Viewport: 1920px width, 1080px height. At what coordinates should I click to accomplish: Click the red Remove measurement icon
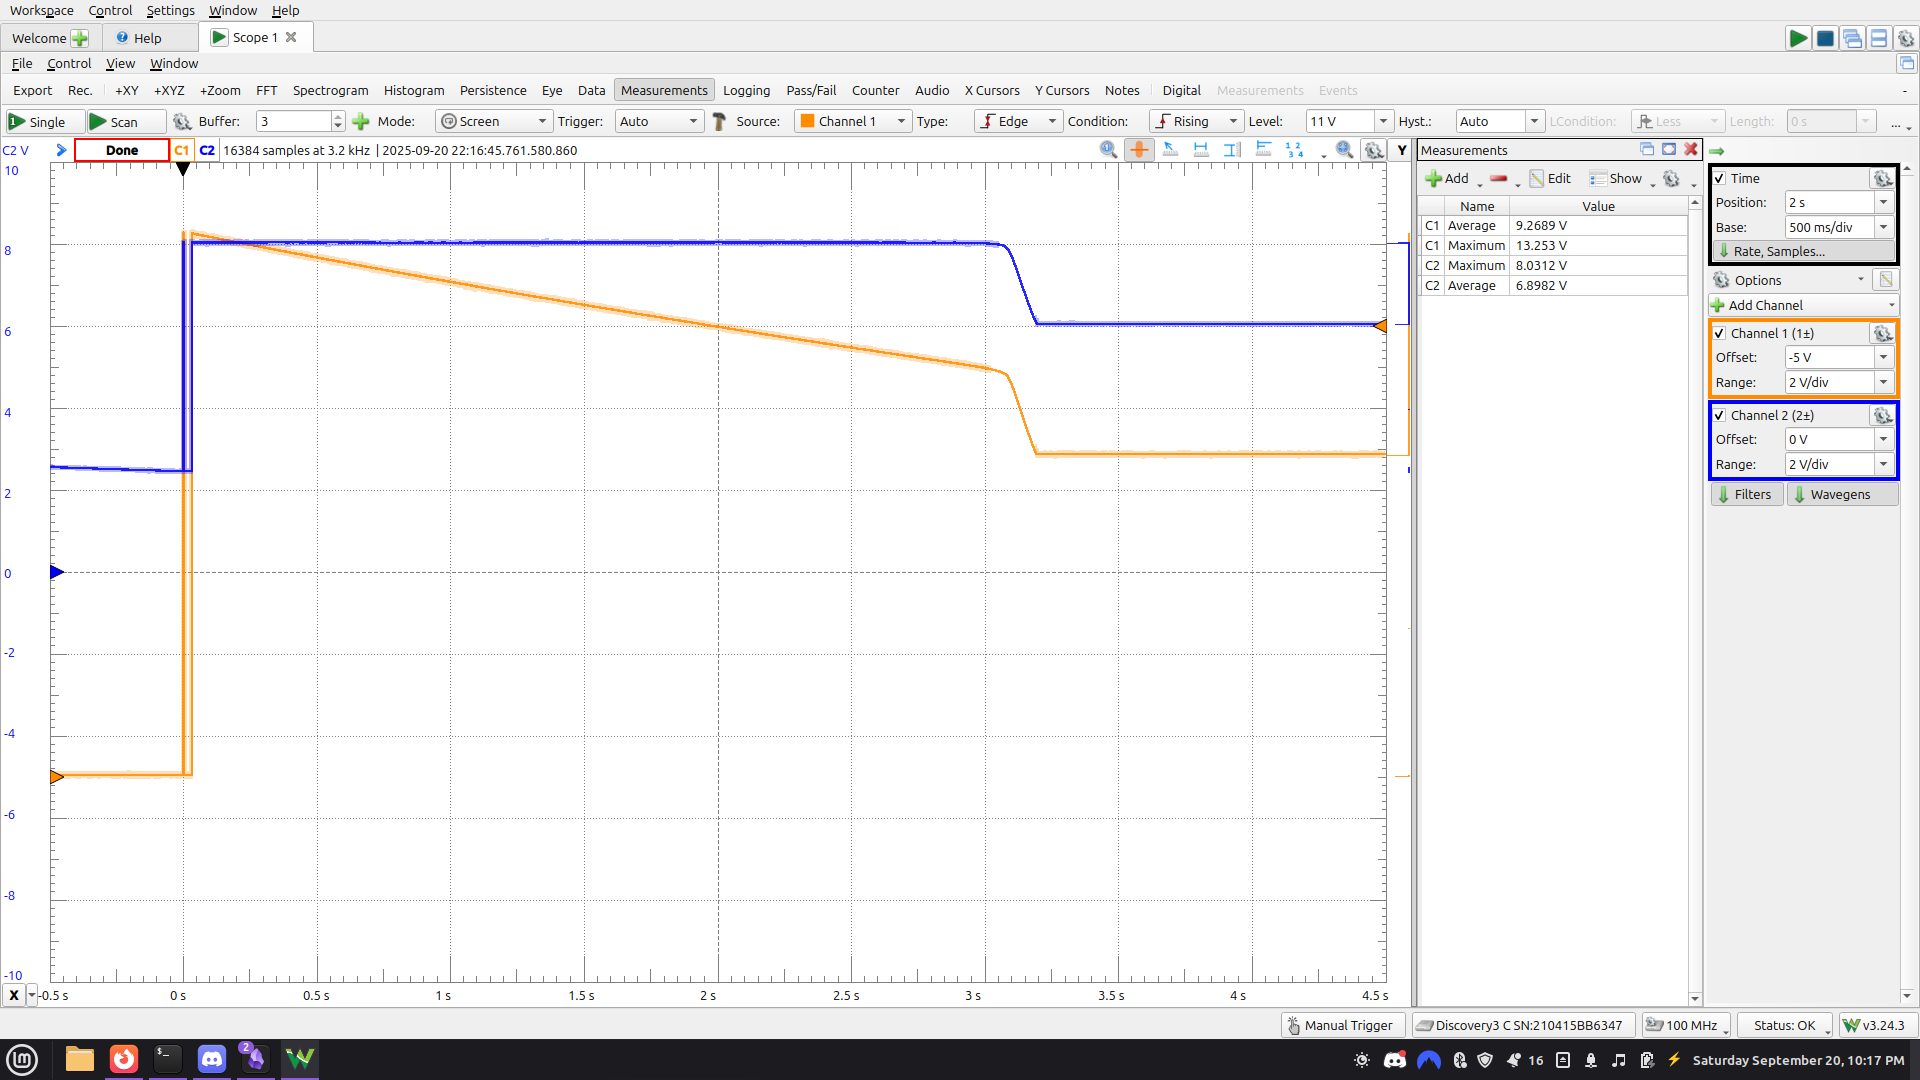click(x=1498, y=179)
